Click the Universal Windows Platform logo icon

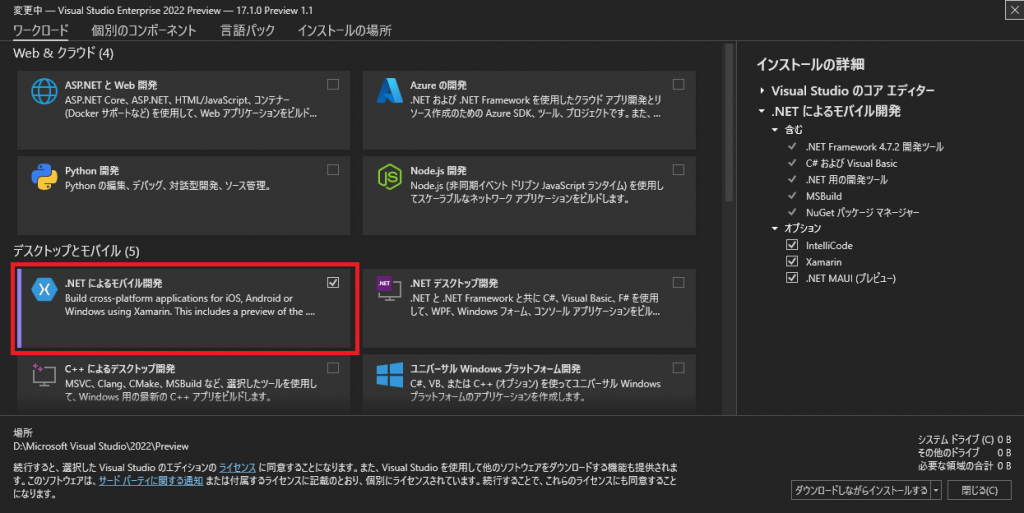click(390, 375)
